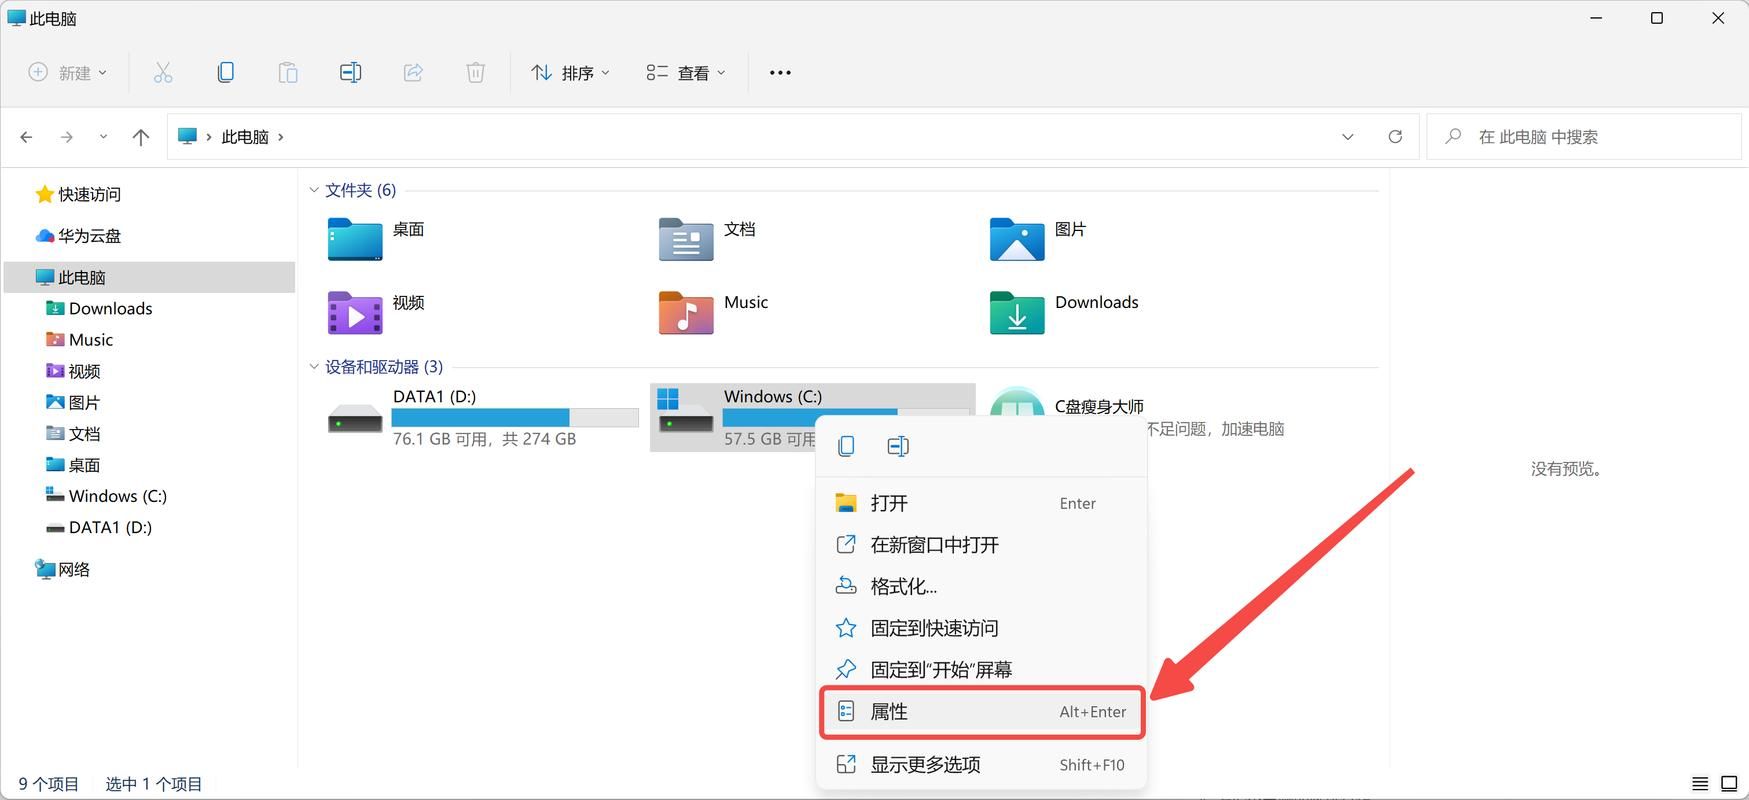Open the 桌面 folder icon
Viewport: 1749px width, 800px height.
click(355, 240)
